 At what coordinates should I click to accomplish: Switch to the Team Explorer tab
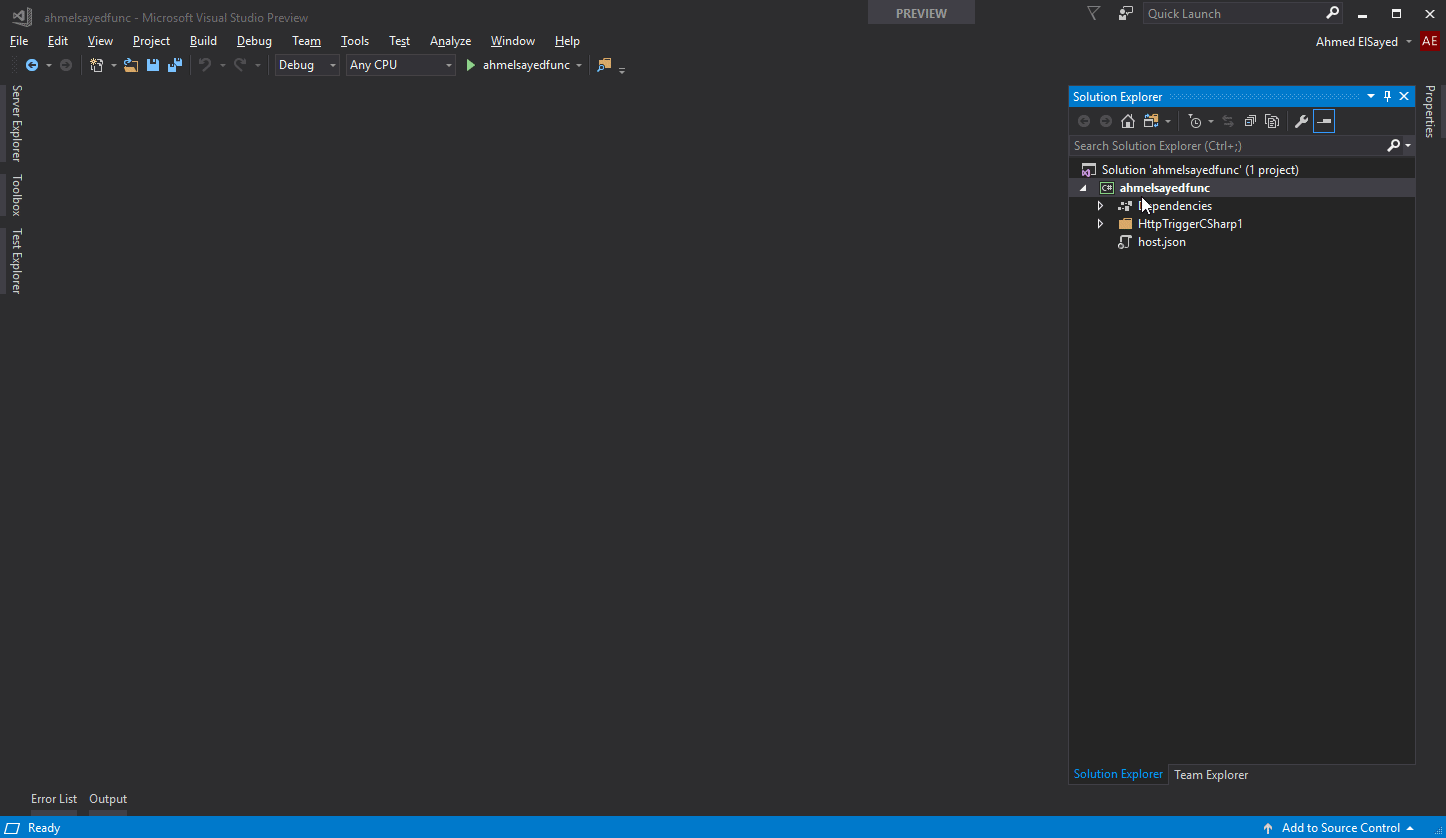1210,774
